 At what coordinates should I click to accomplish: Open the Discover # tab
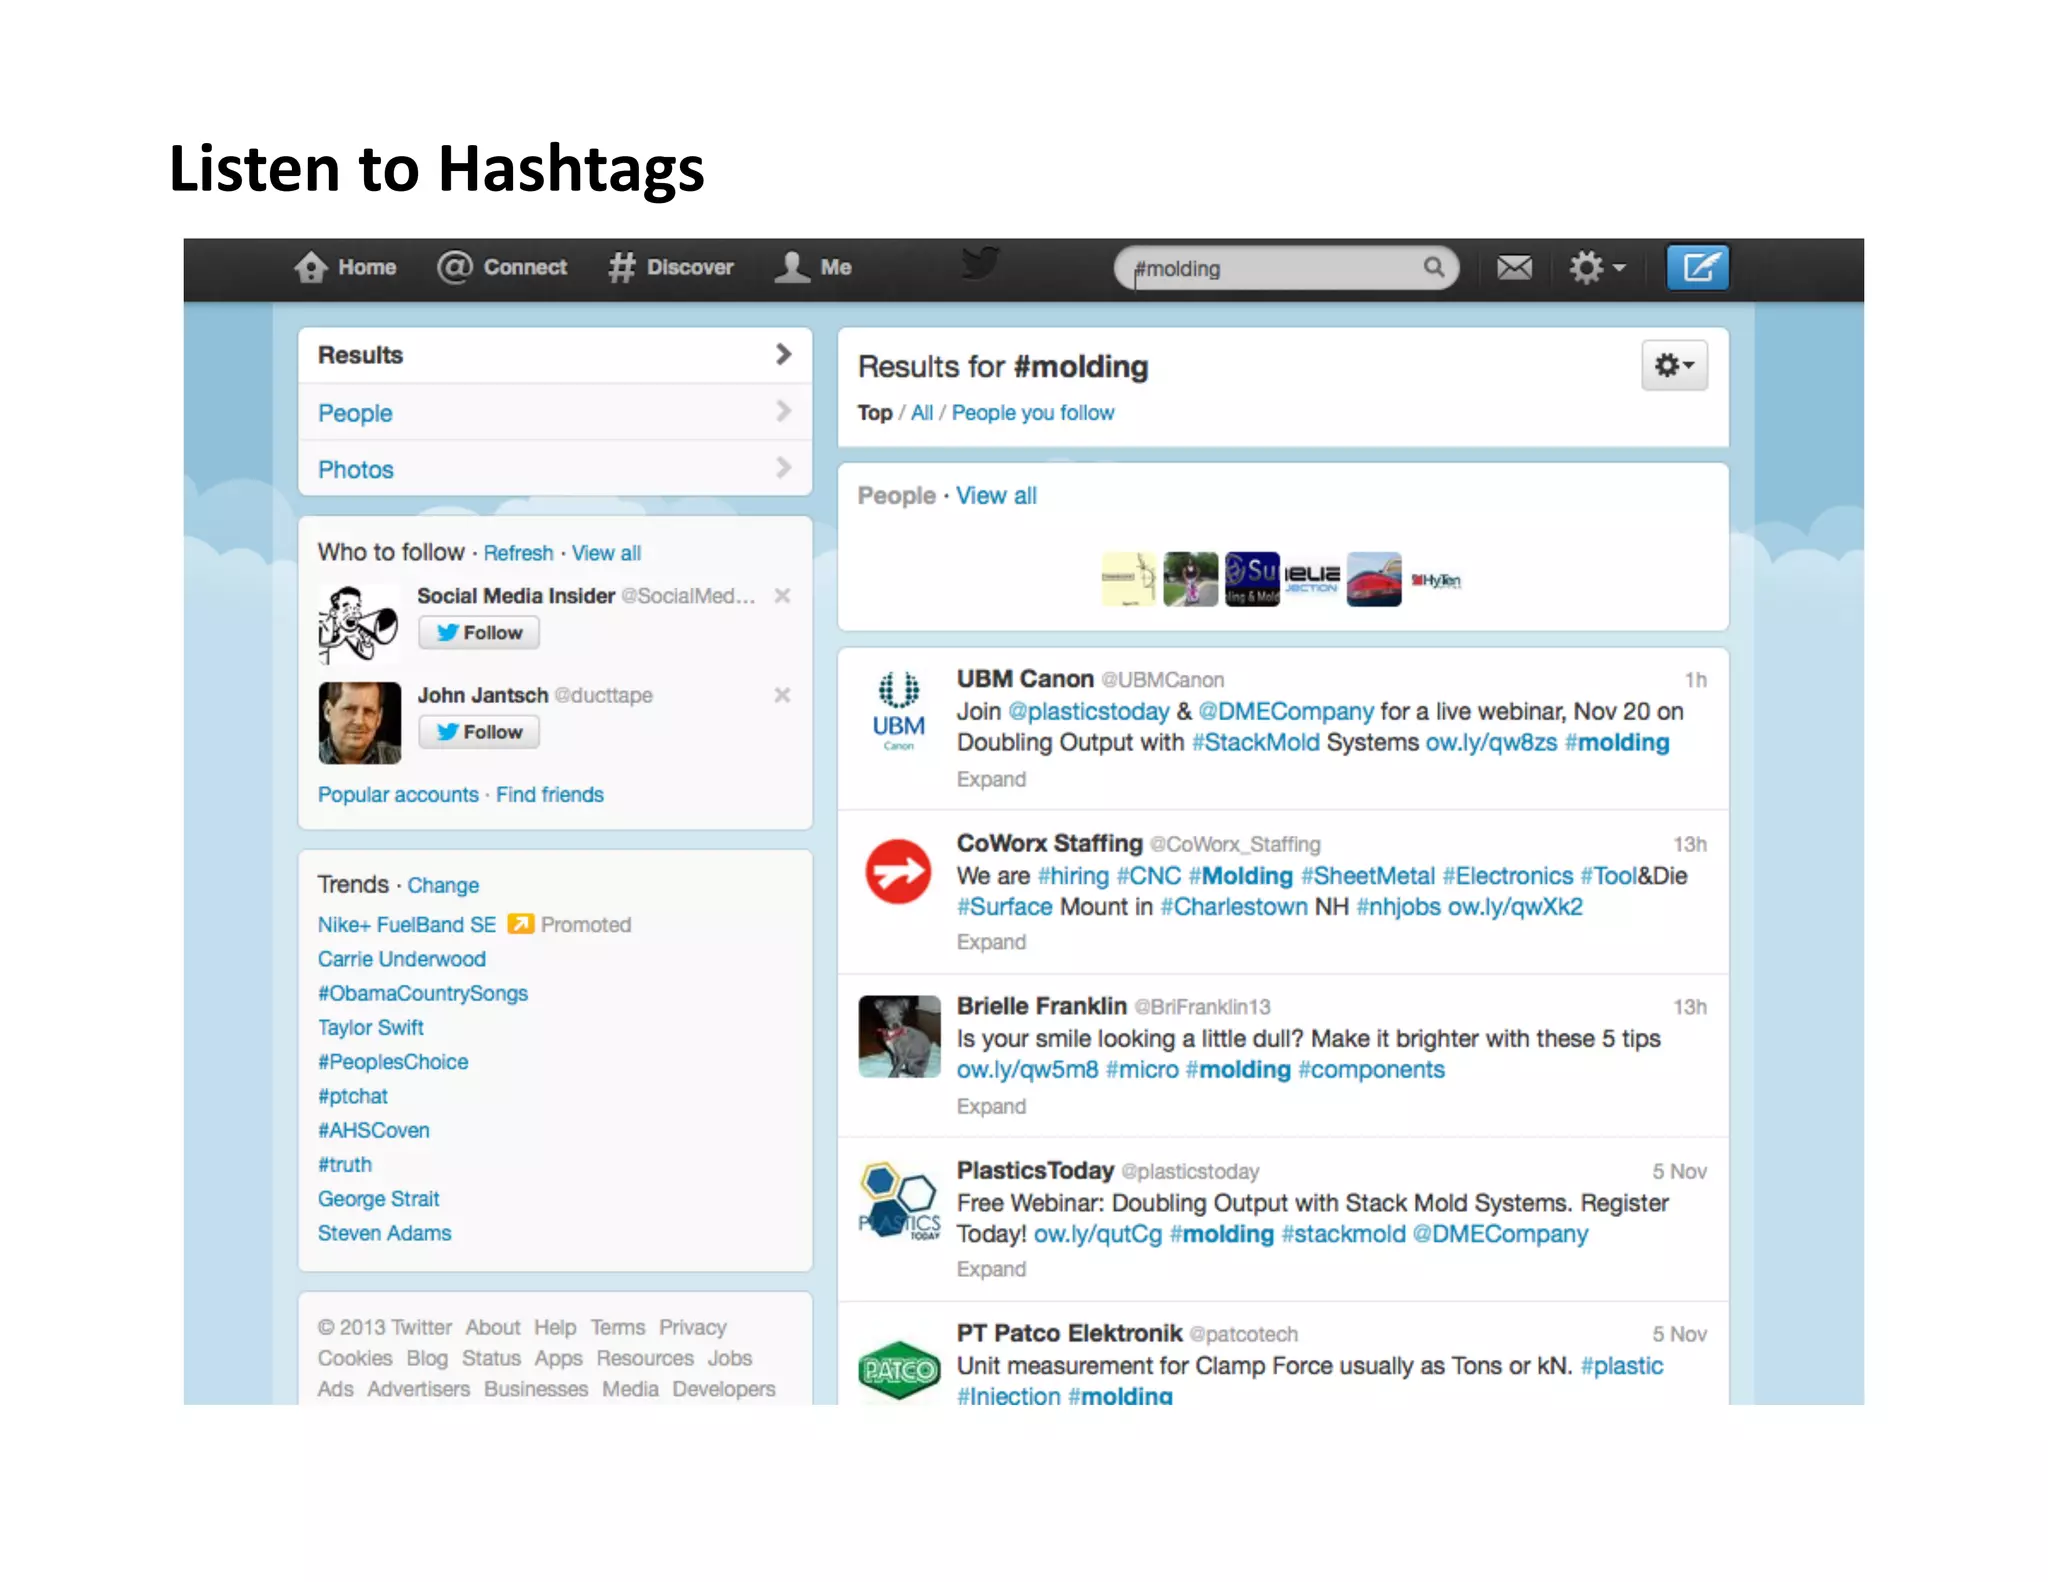(671, 267)
